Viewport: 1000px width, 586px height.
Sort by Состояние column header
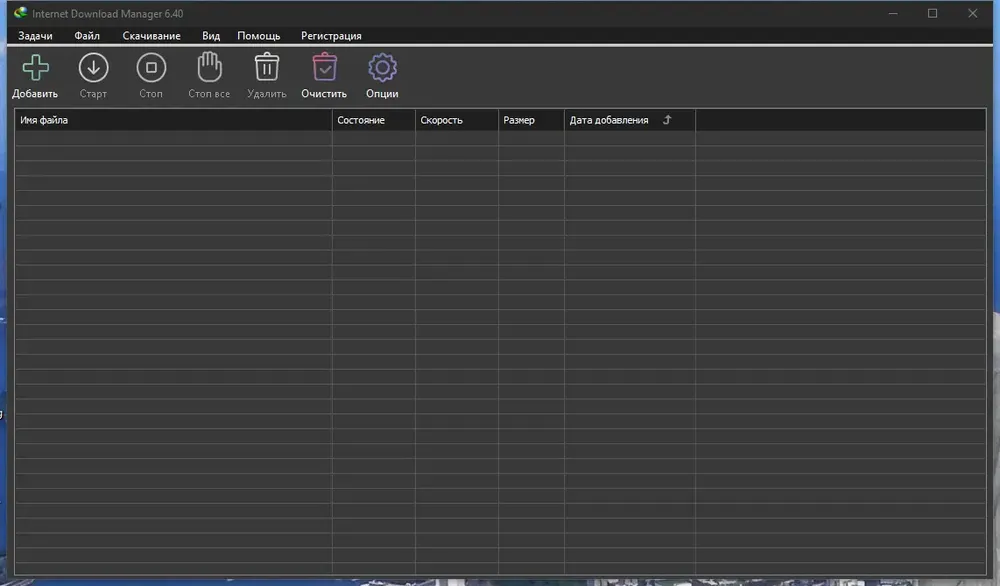[374, 120]
